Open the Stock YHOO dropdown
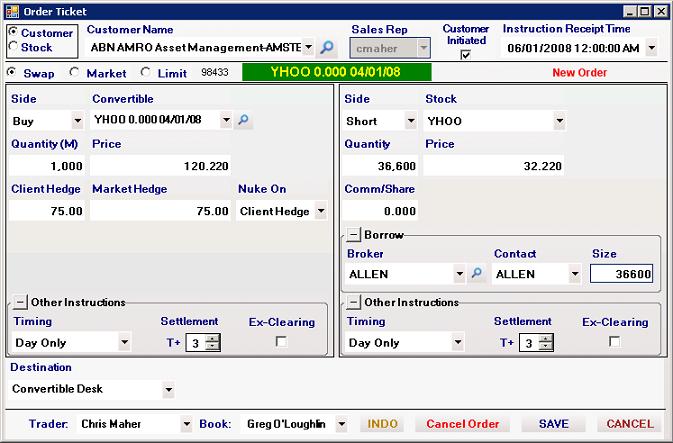Image resolution: width=673 pixels, height=443 pixels. coord(559,121)
